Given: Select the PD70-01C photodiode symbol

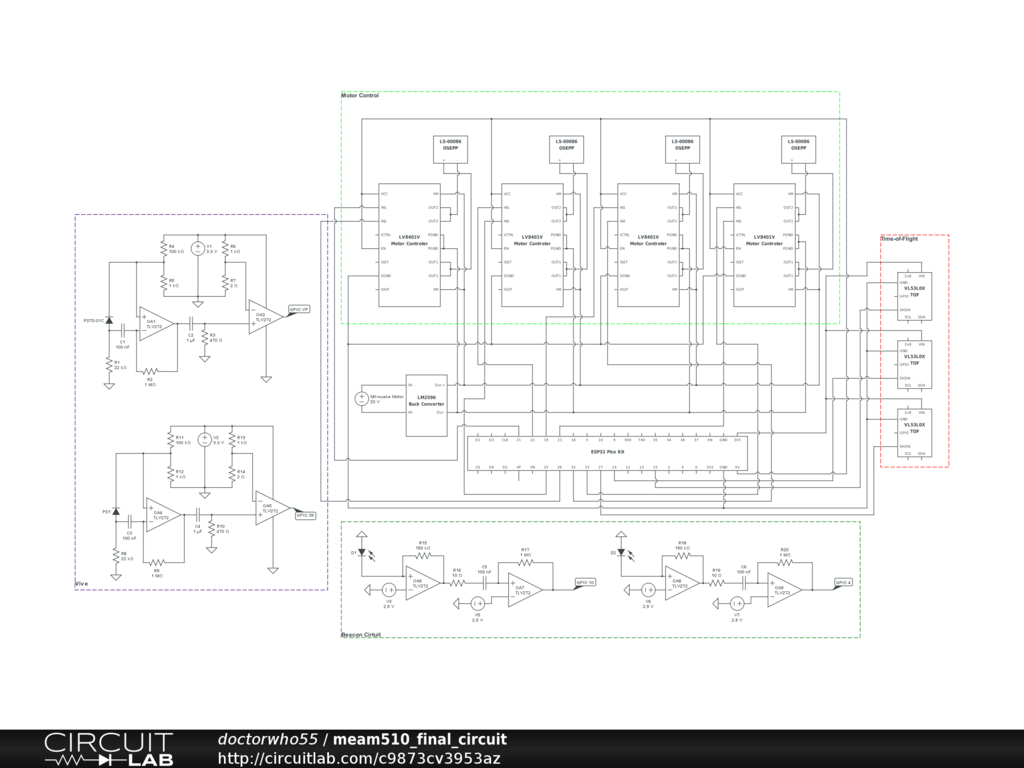Looking at the screenshot, I should [x=109, y=322].
